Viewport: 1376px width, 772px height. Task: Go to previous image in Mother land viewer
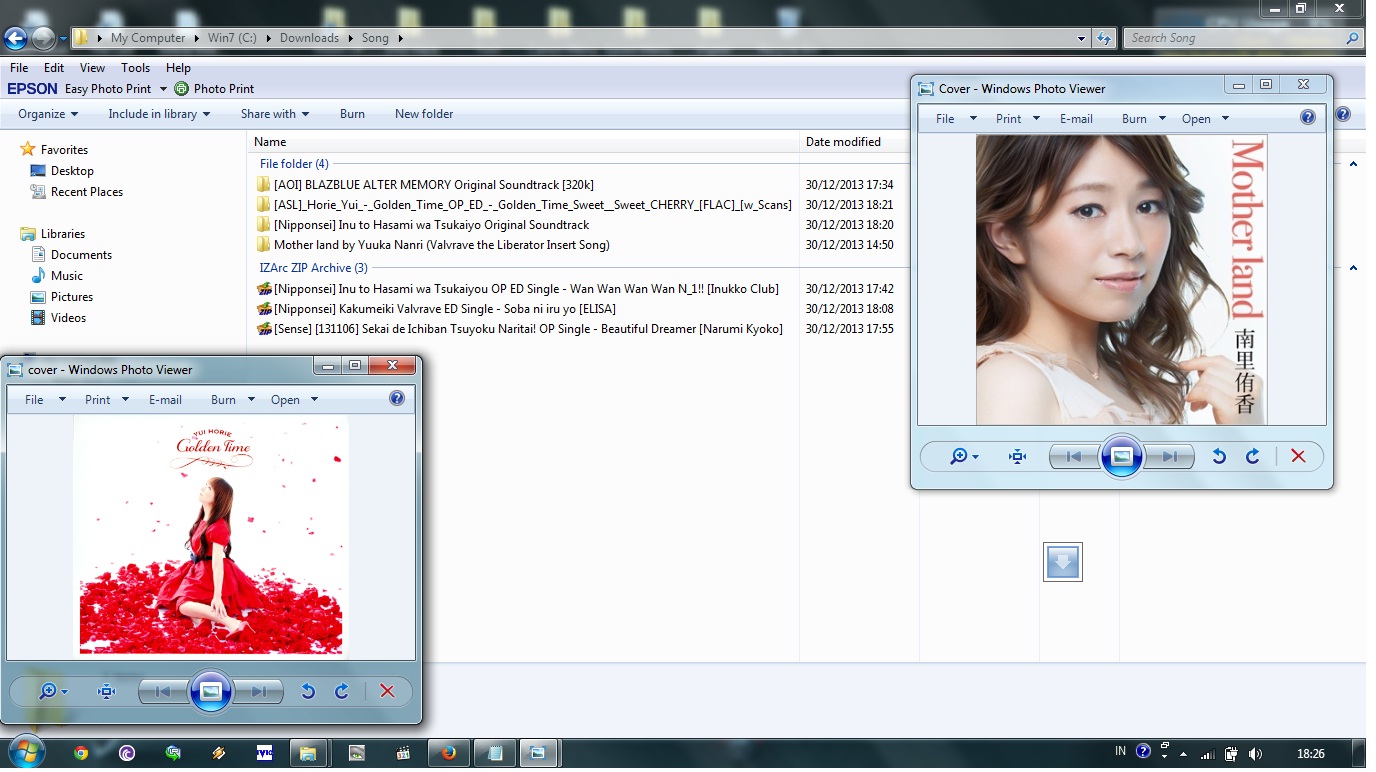pyautogui.click(x=1074, y=457)
